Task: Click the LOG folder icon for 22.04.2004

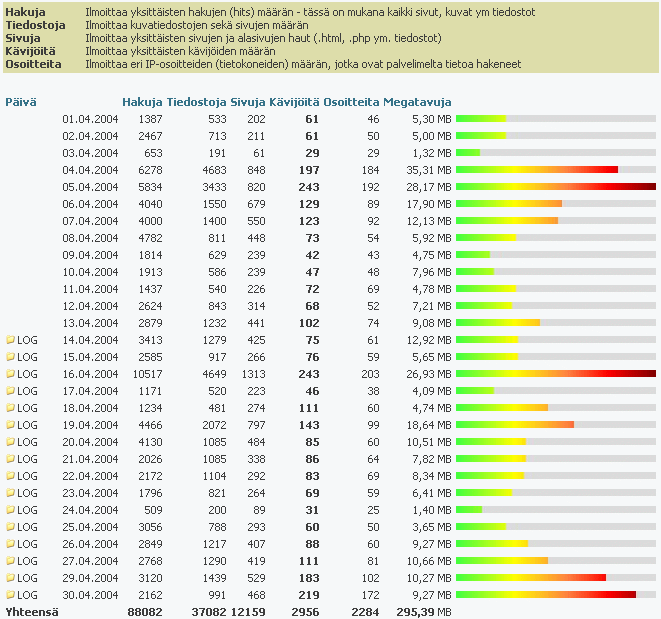Action: (11, 476)
